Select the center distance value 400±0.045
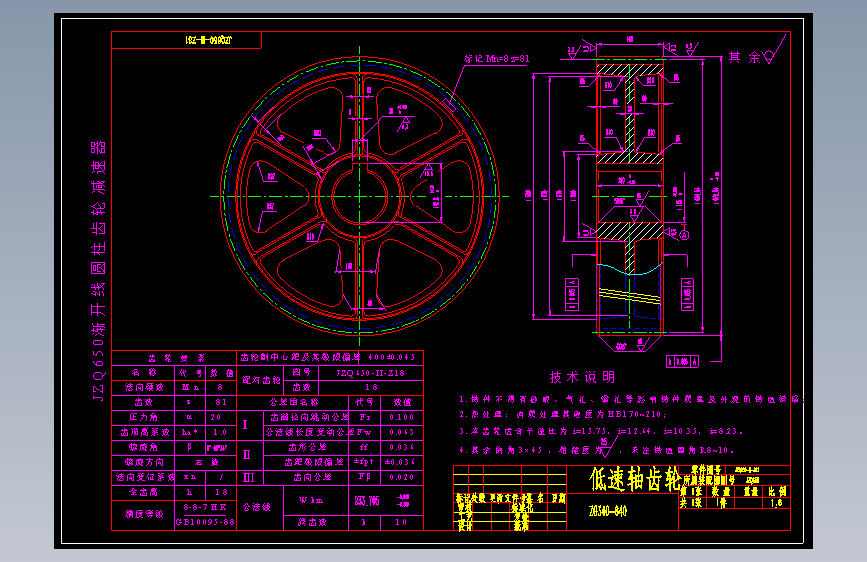Screen dimensions: 867x562 tap(392, 357)
